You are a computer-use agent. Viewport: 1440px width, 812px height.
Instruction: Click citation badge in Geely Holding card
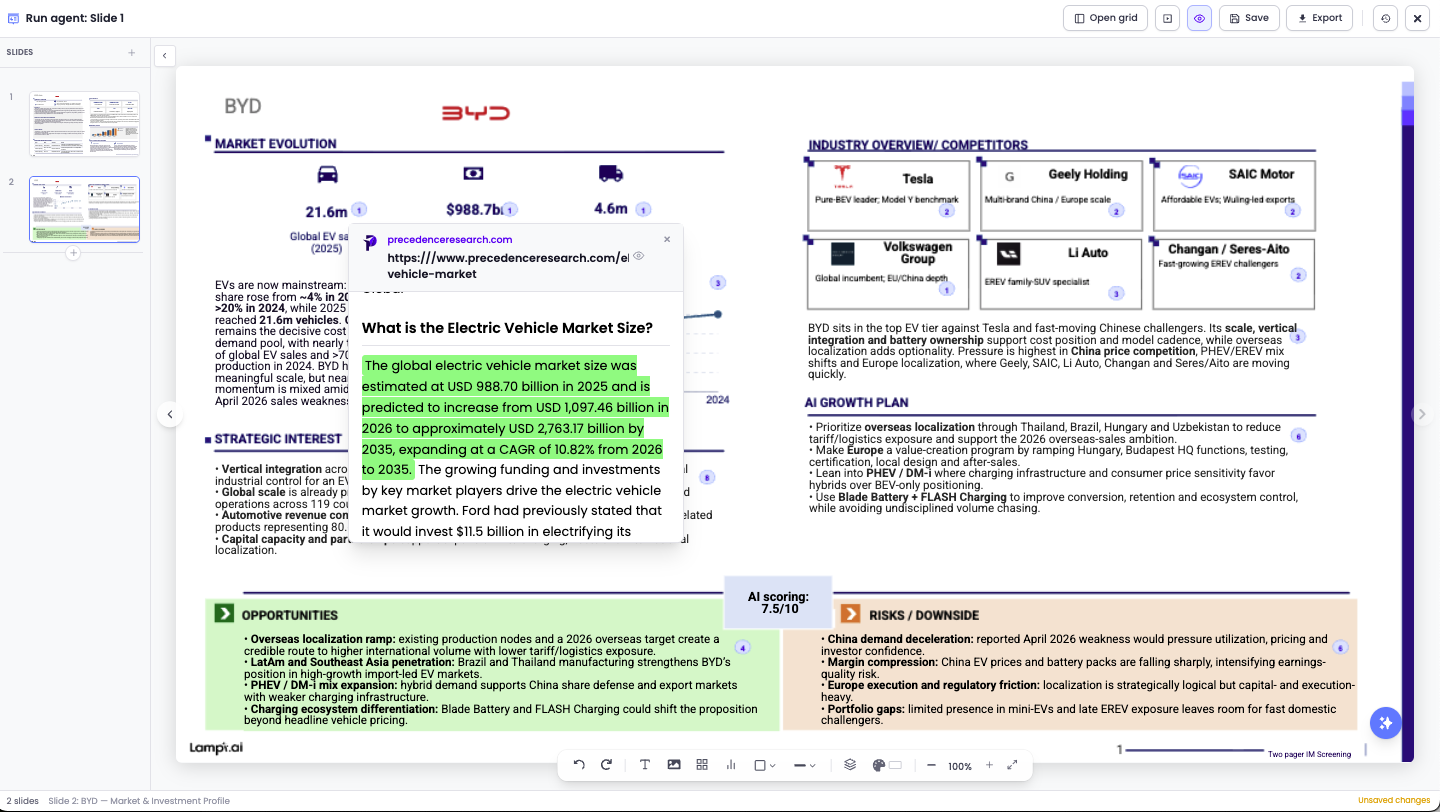click(1117, 211)
